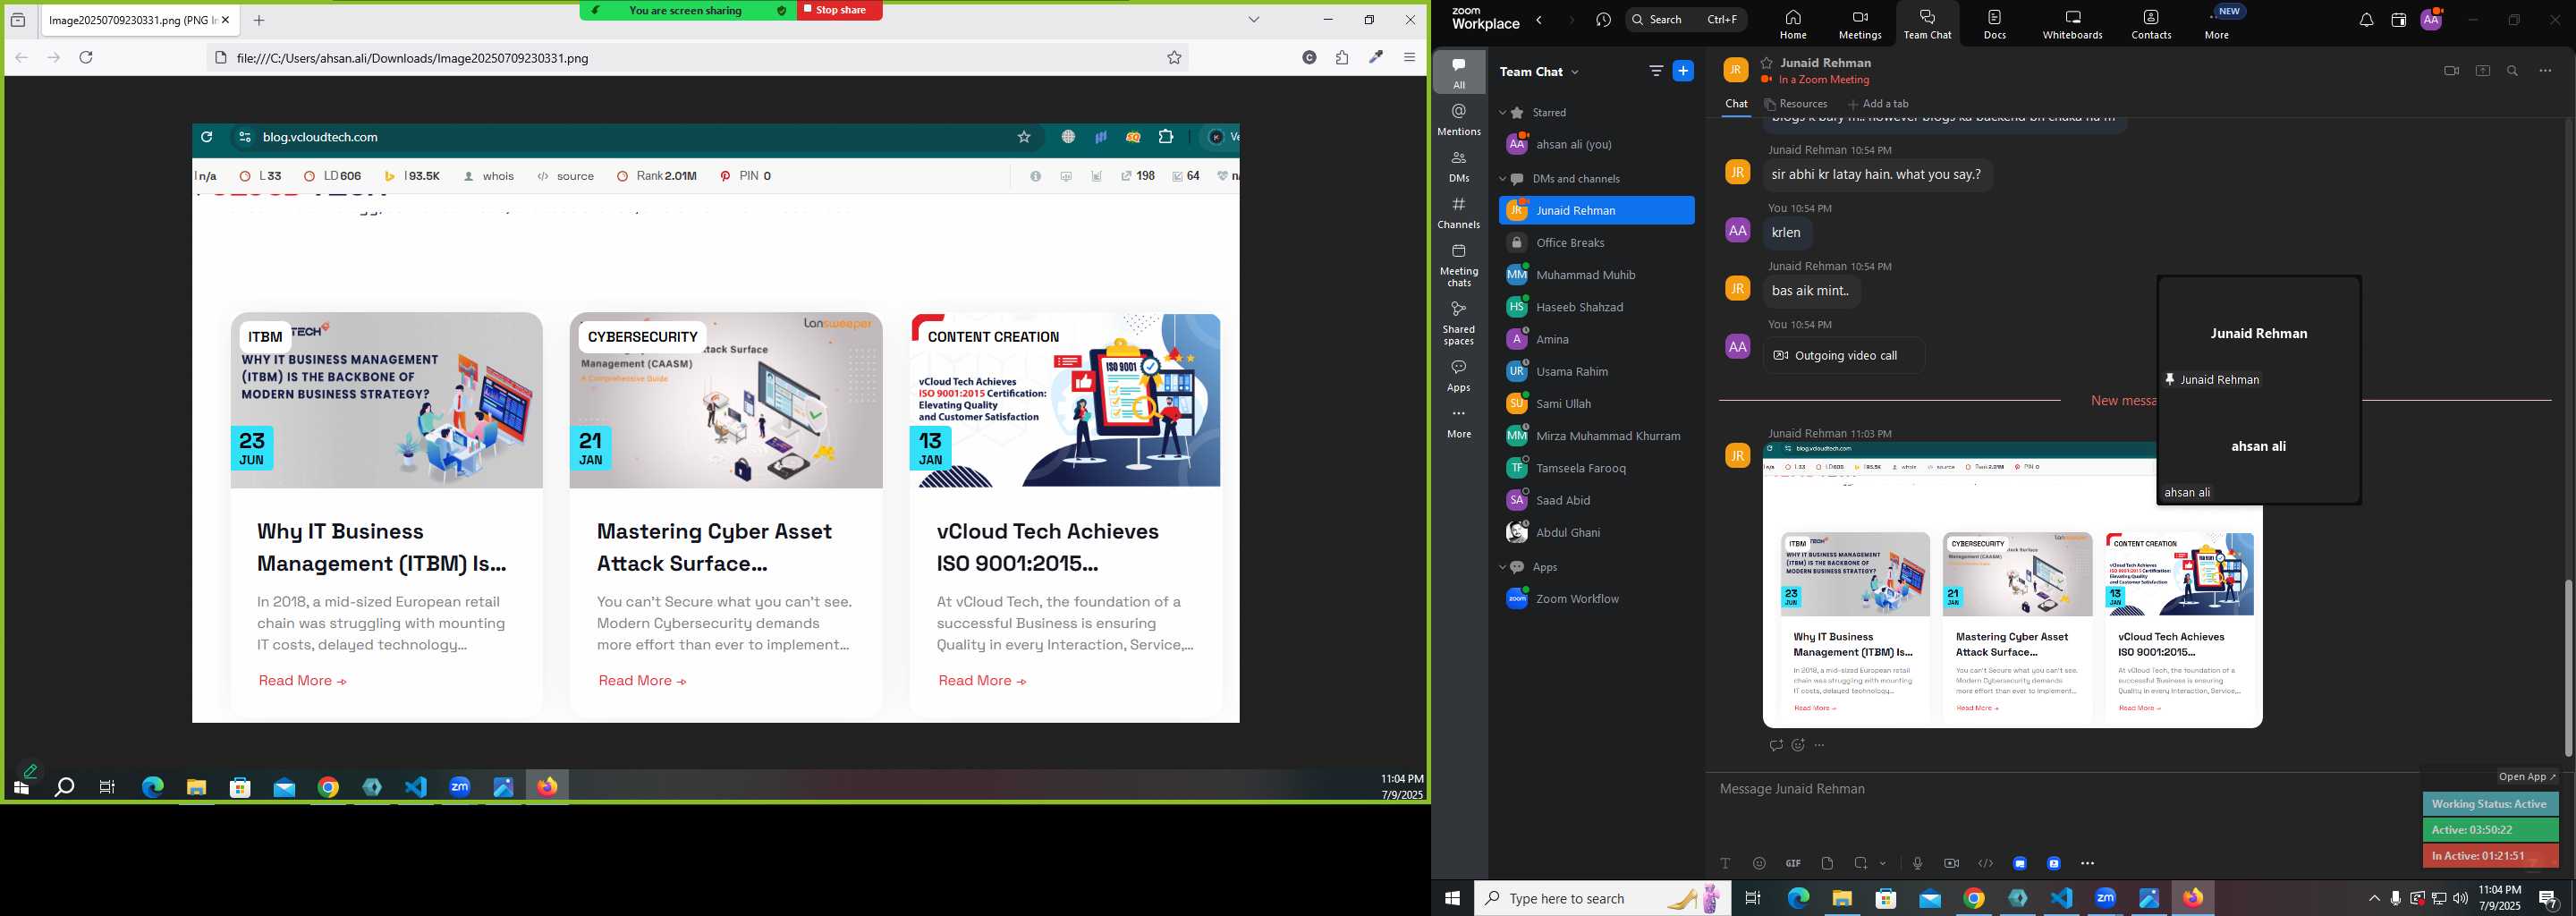Open Shared spaces in the sidebar

1459,322
